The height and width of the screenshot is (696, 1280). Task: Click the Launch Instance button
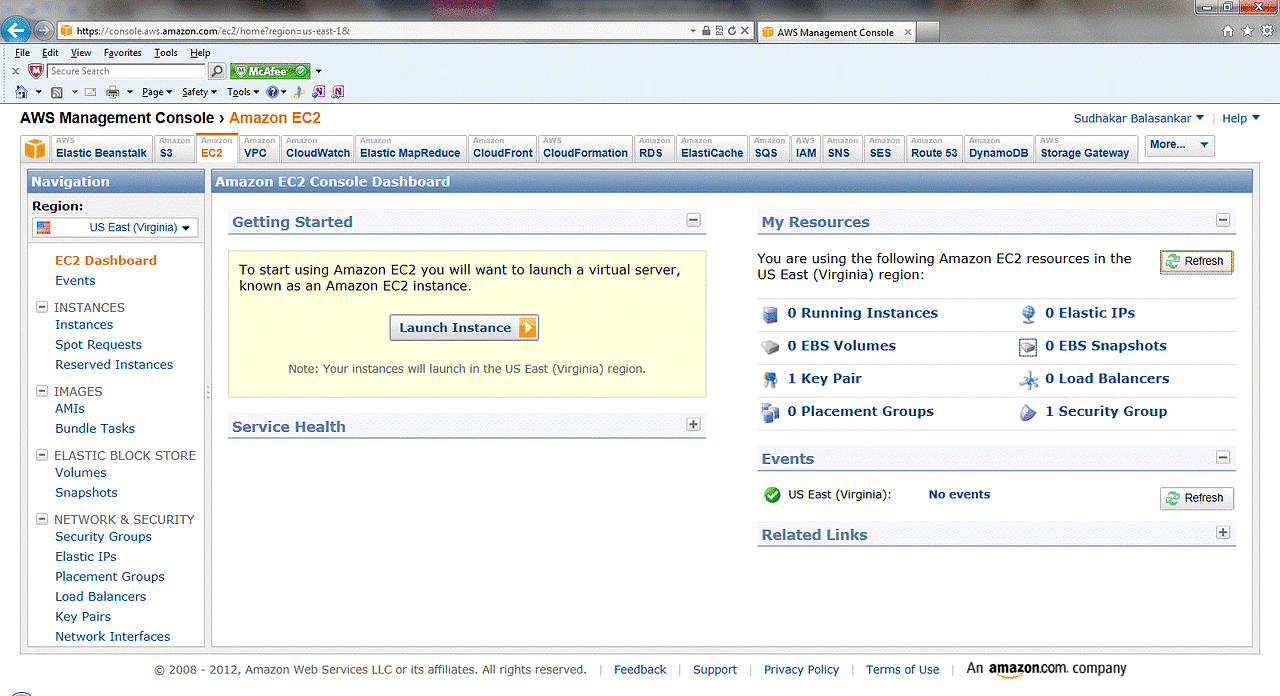point(464,327)
